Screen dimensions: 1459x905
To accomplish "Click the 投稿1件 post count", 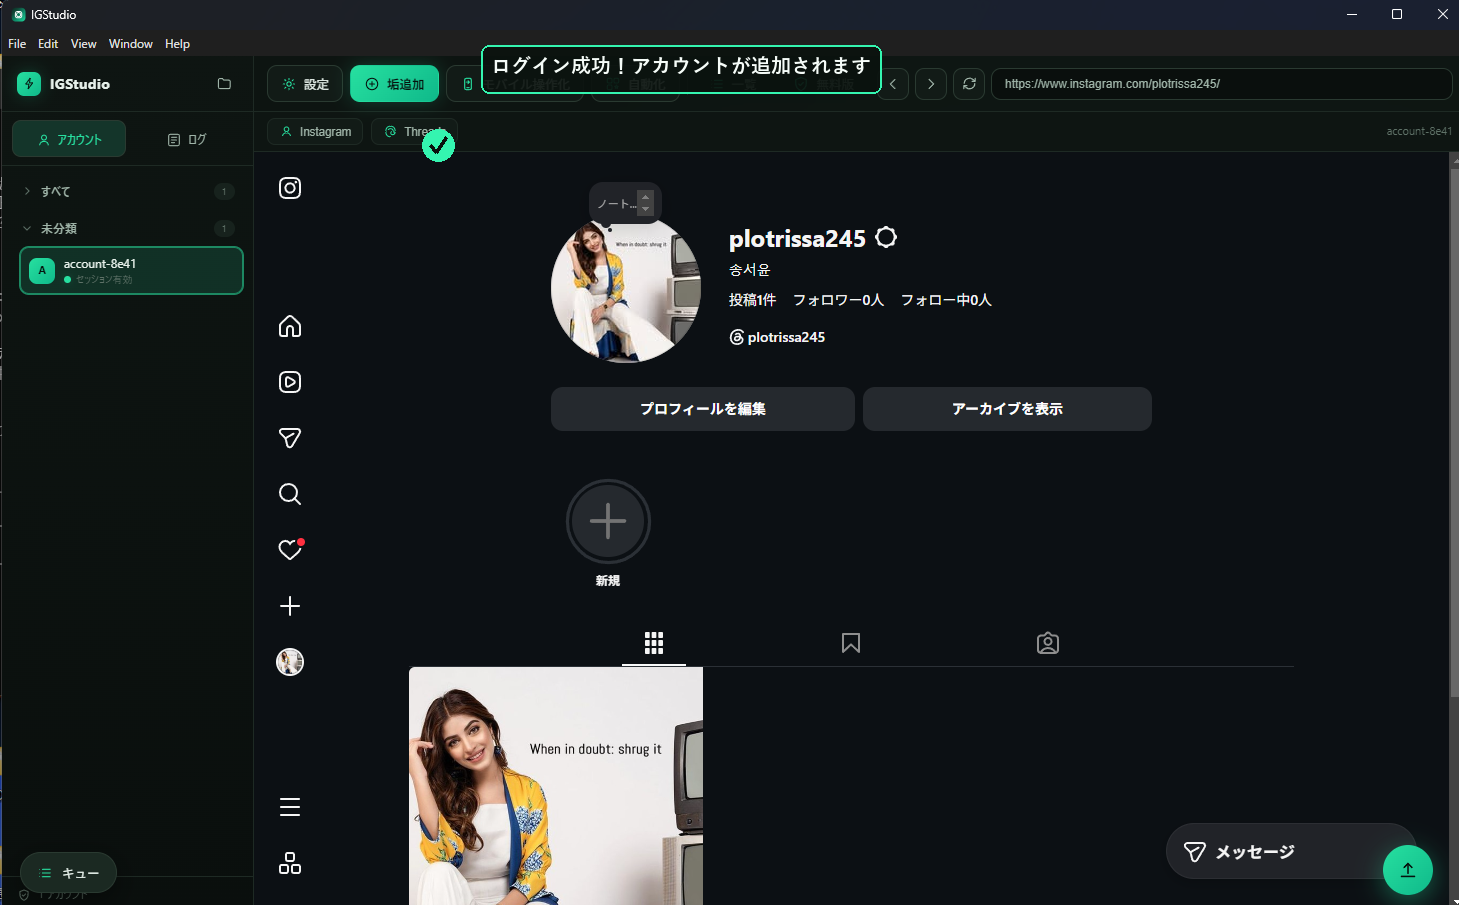I will (x=752, y=300).
